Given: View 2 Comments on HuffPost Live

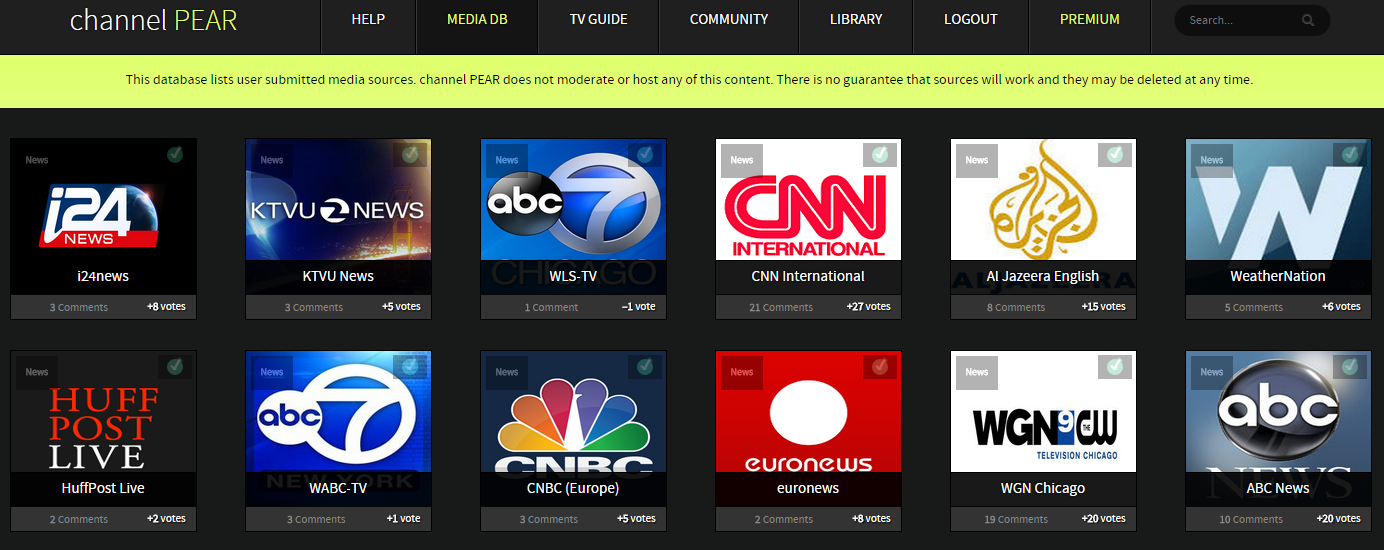Looking at the screenshot, I should 79,519.
